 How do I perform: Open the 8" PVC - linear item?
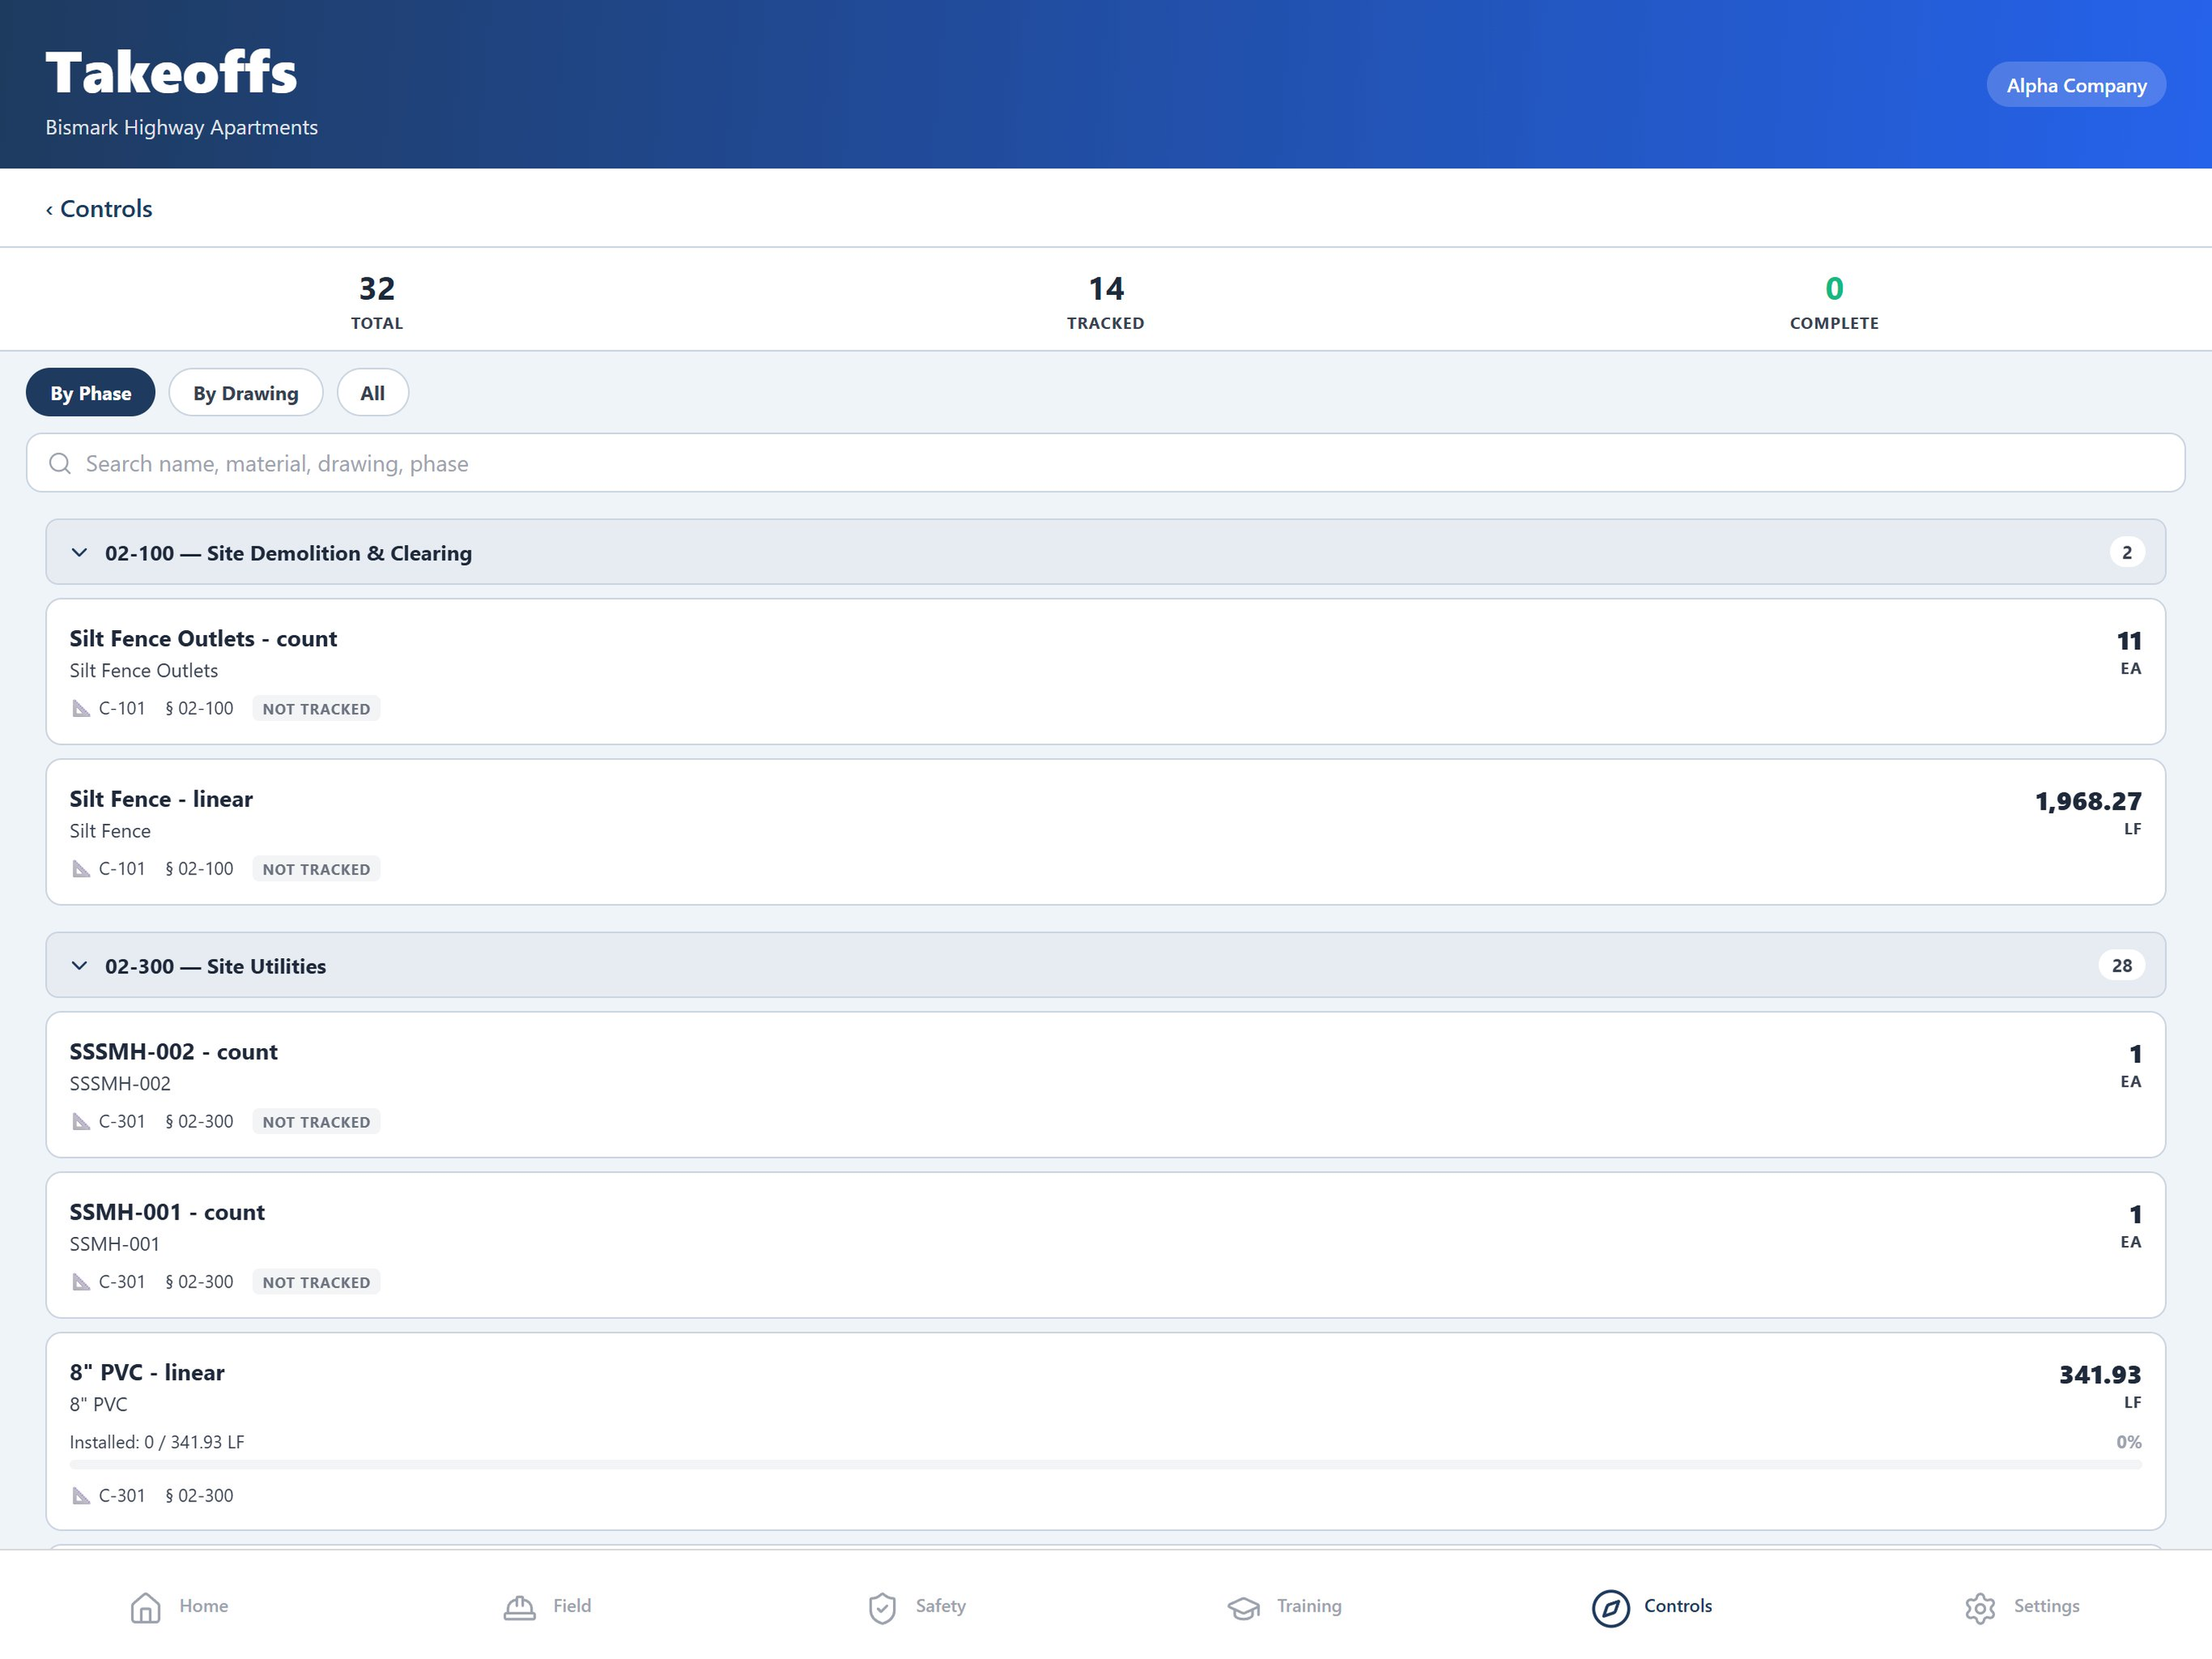(x=1105, y=1431)
